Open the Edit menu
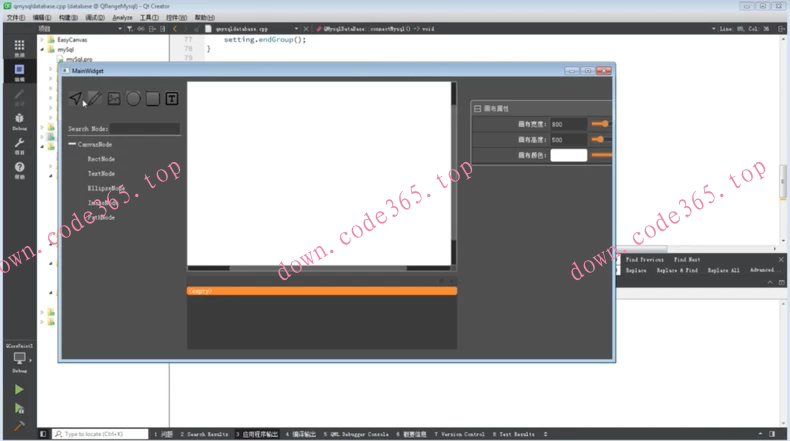This screenshot has height=441, width=790. (42, 17)
